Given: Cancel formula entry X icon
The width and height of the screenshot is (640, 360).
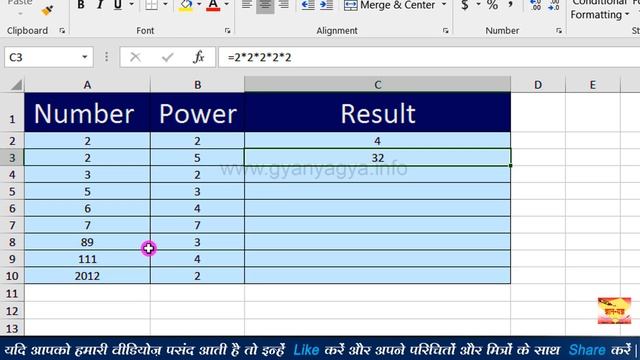Looking at the screenshot, I should (x=135, y=57).
